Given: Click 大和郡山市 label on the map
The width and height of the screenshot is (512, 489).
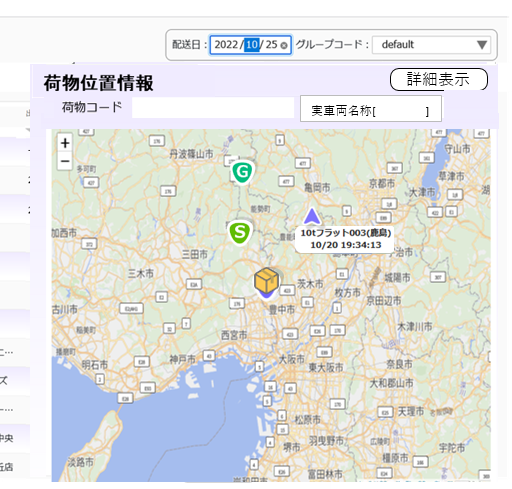Looking at the screenshot, I should 391,383.
